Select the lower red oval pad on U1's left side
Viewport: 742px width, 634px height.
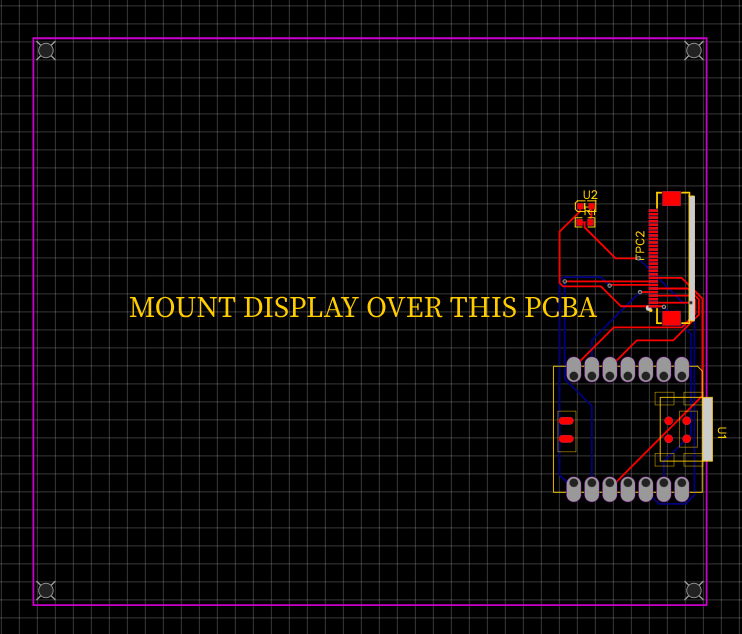pyautogui.click(x=567, y=439)
